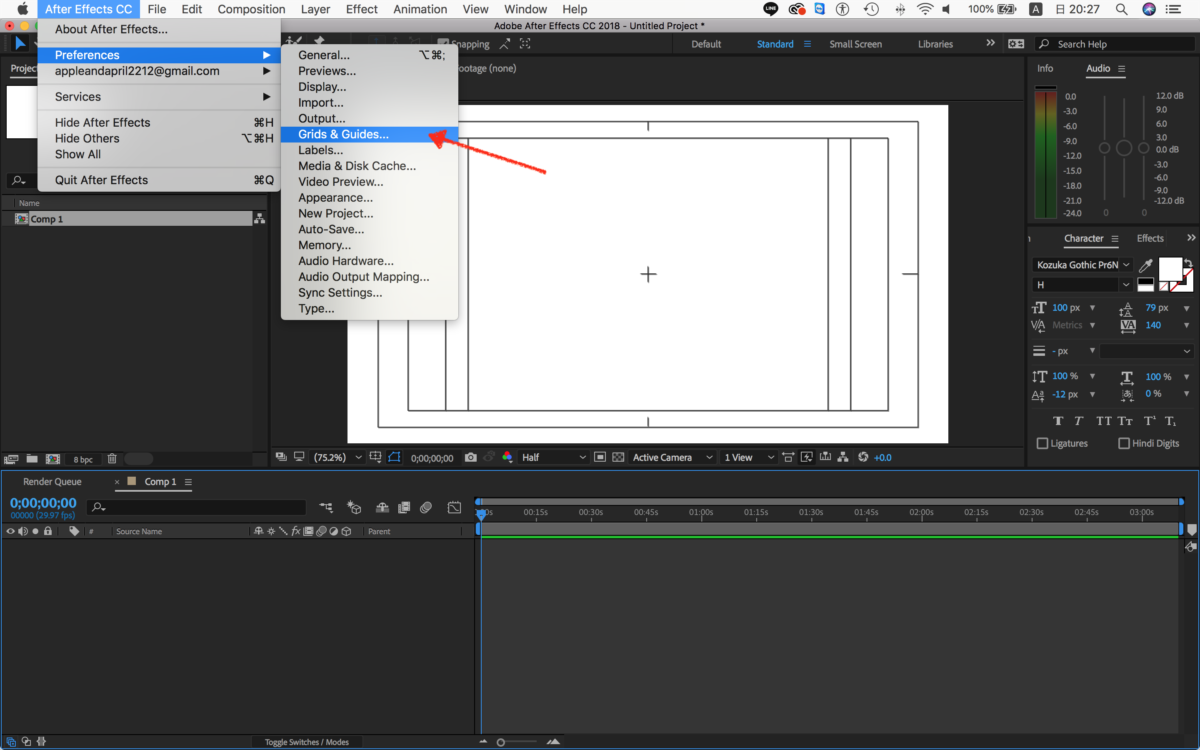The width and height of the screenshot is (1200, 750).
Task: Take a snapshot with the camera icon
Action: tap(470, 457)
